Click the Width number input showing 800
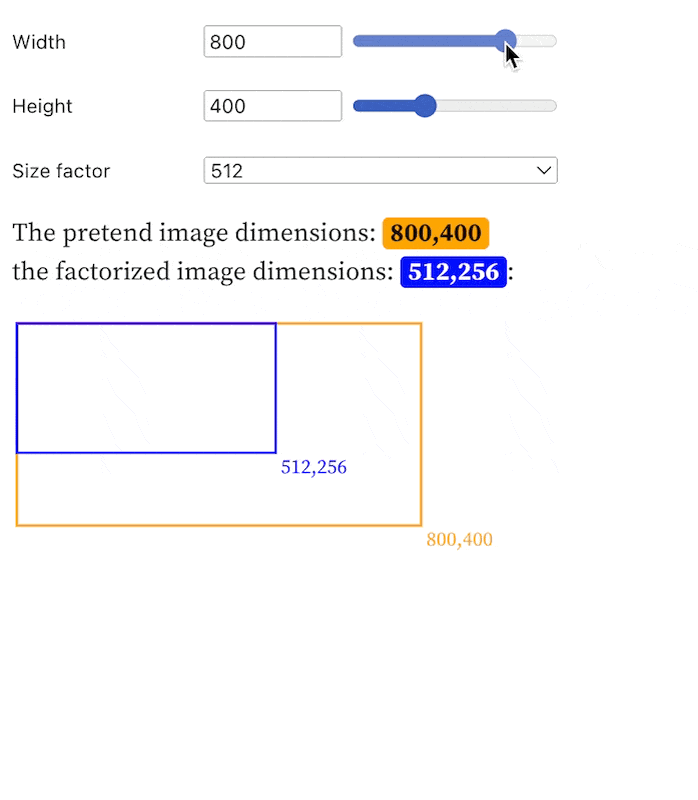This screenshot has width=698, height=800. (x=272, y=41)
